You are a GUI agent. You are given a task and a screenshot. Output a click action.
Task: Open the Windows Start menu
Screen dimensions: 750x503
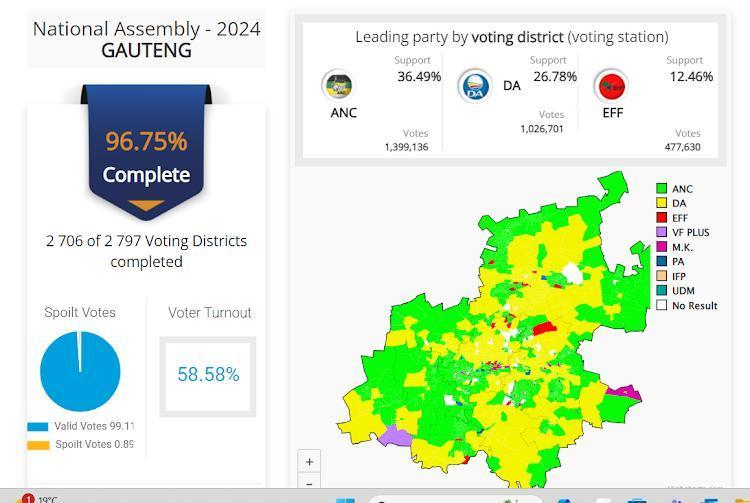coord(345,499)
